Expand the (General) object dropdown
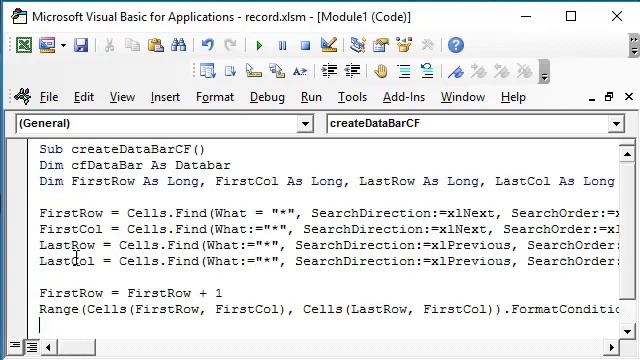 tap(305, 124)
